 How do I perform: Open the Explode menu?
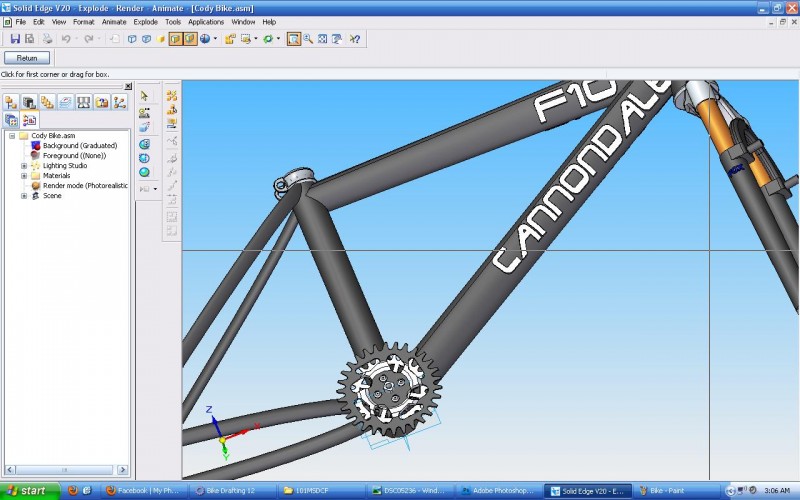[x=145, y=22]
